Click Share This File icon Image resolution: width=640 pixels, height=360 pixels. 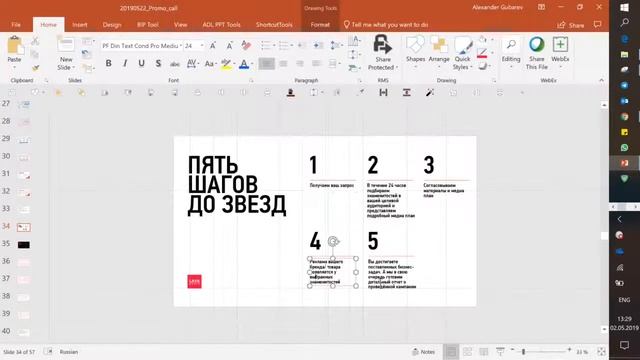point(537,44)
